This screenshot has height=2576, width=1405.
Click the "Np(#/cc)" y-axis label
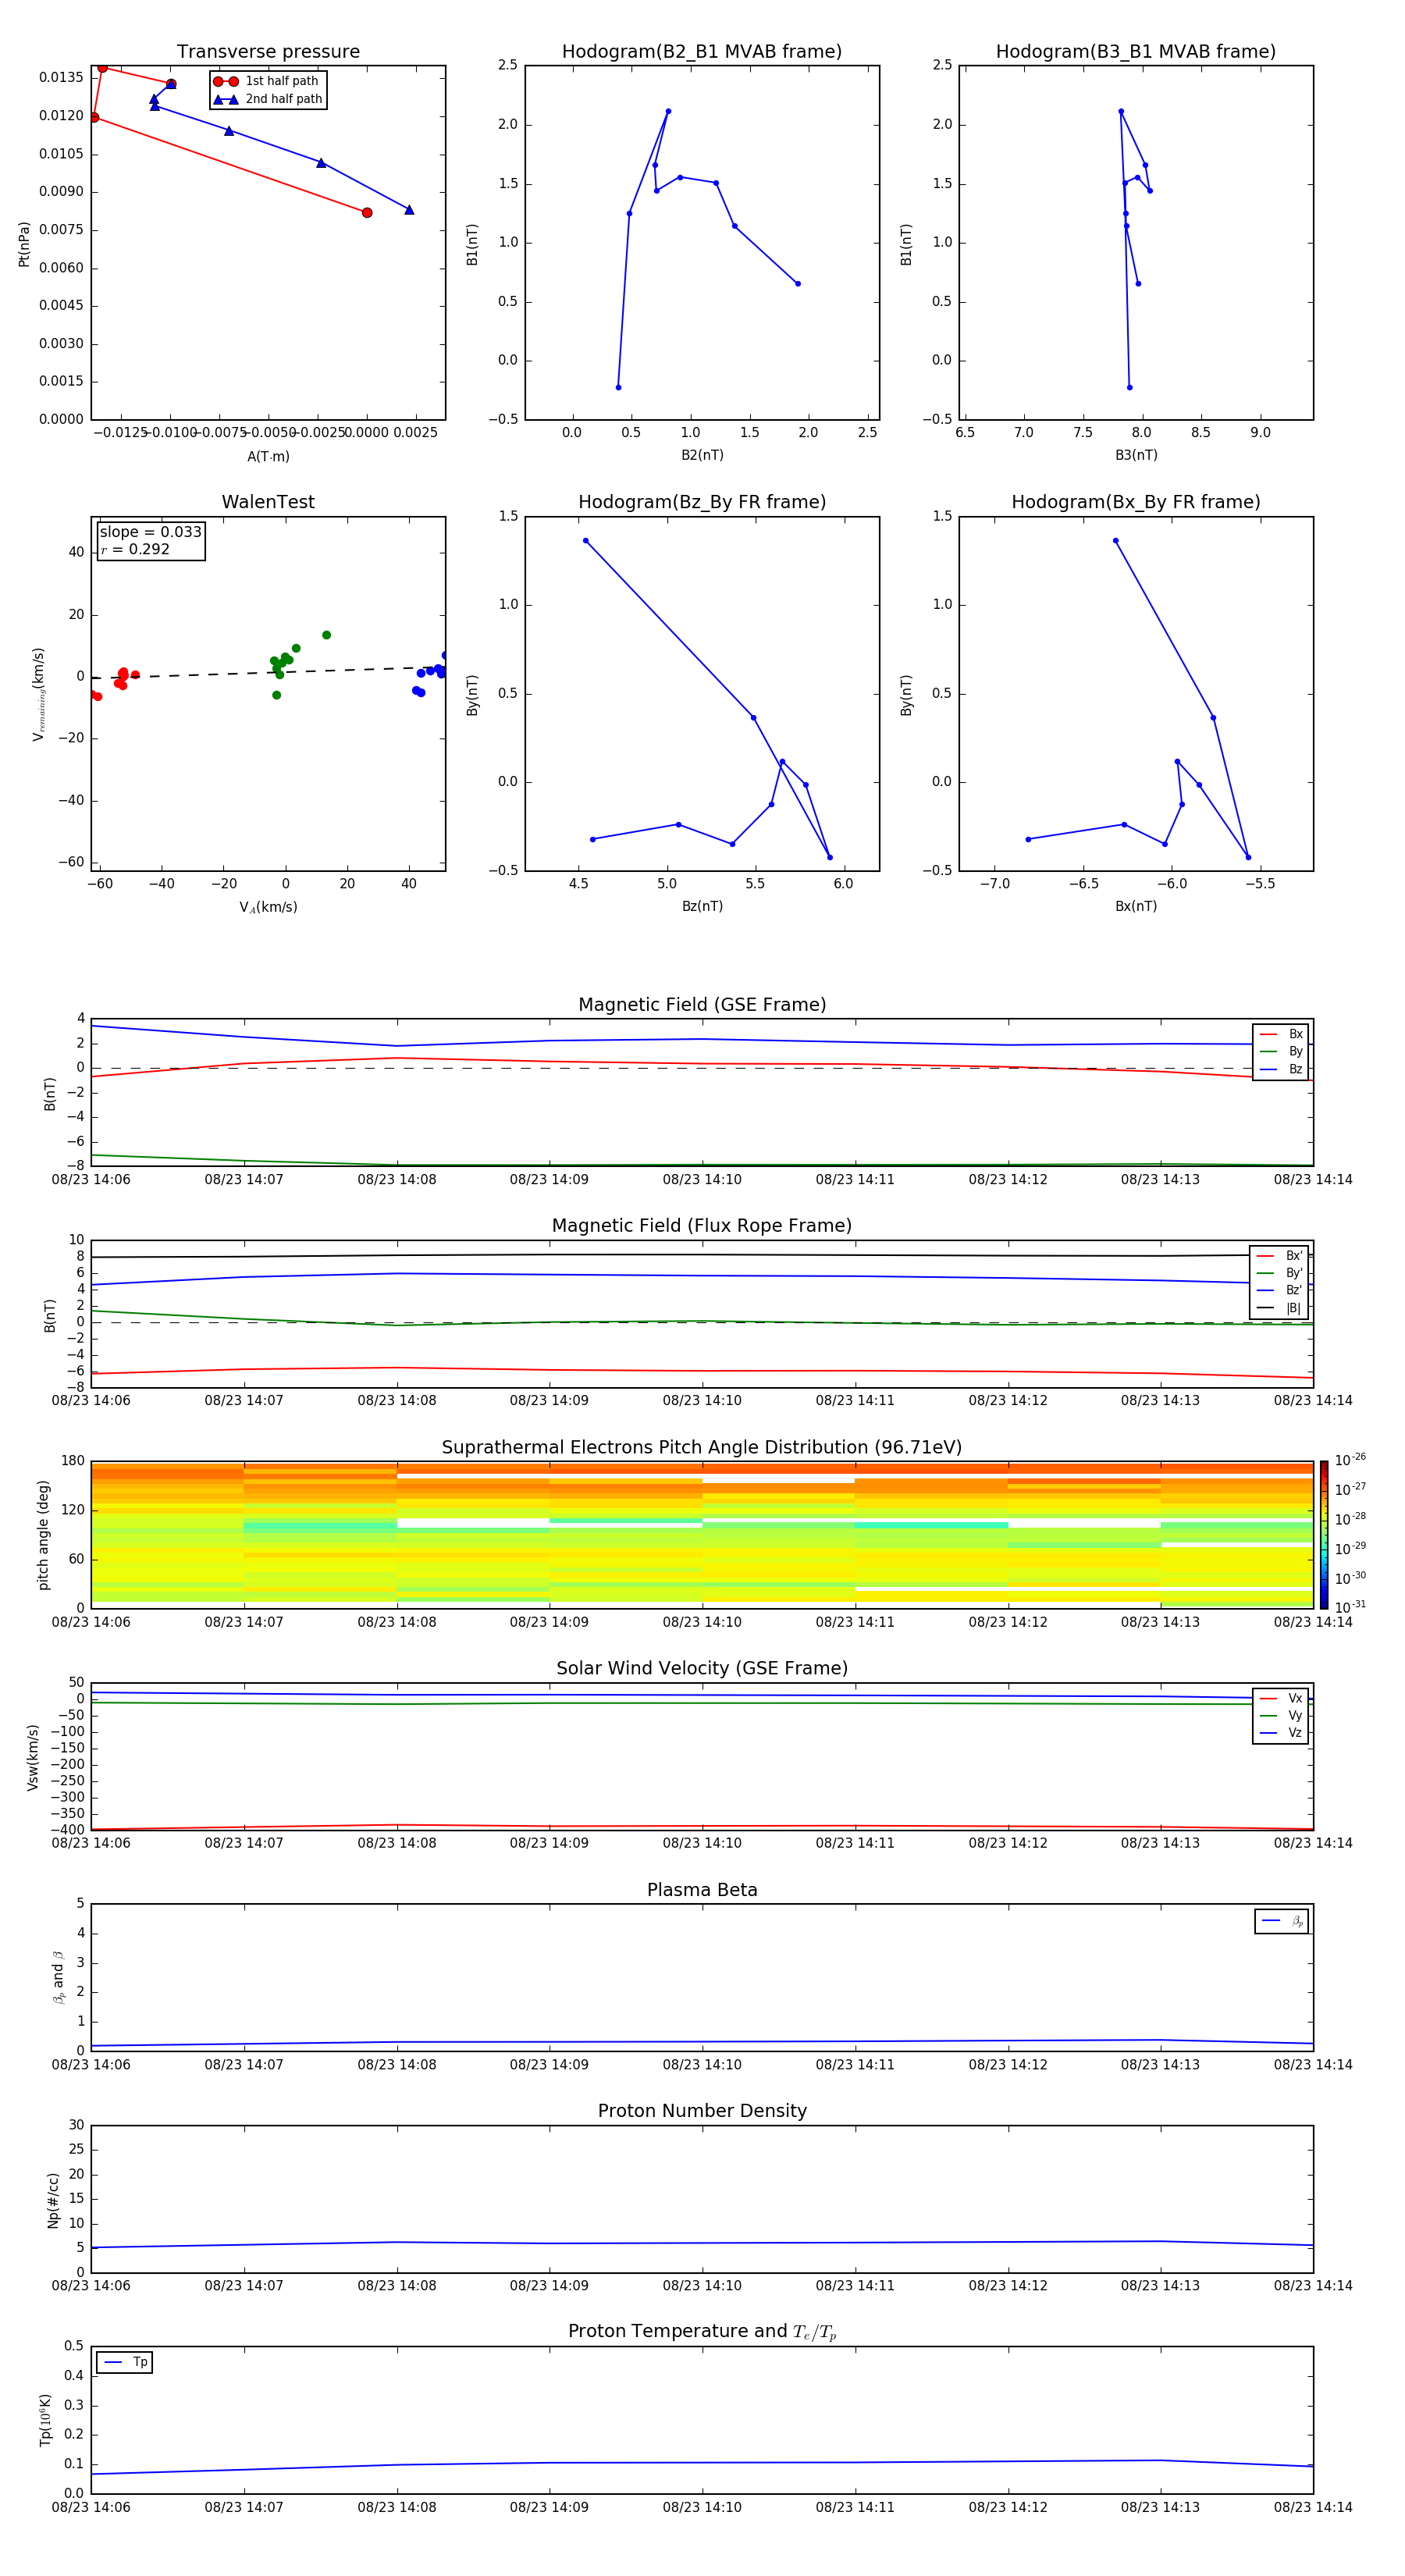click(53, 2200)
